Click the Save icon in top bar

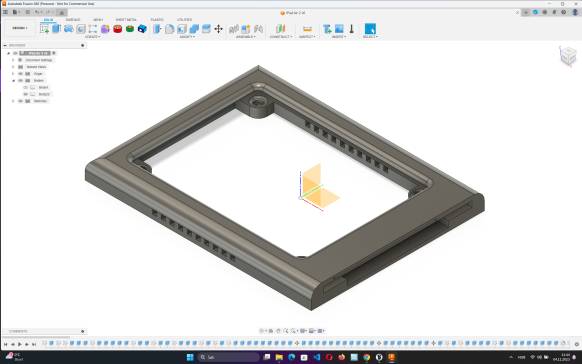tap(27, 12)
